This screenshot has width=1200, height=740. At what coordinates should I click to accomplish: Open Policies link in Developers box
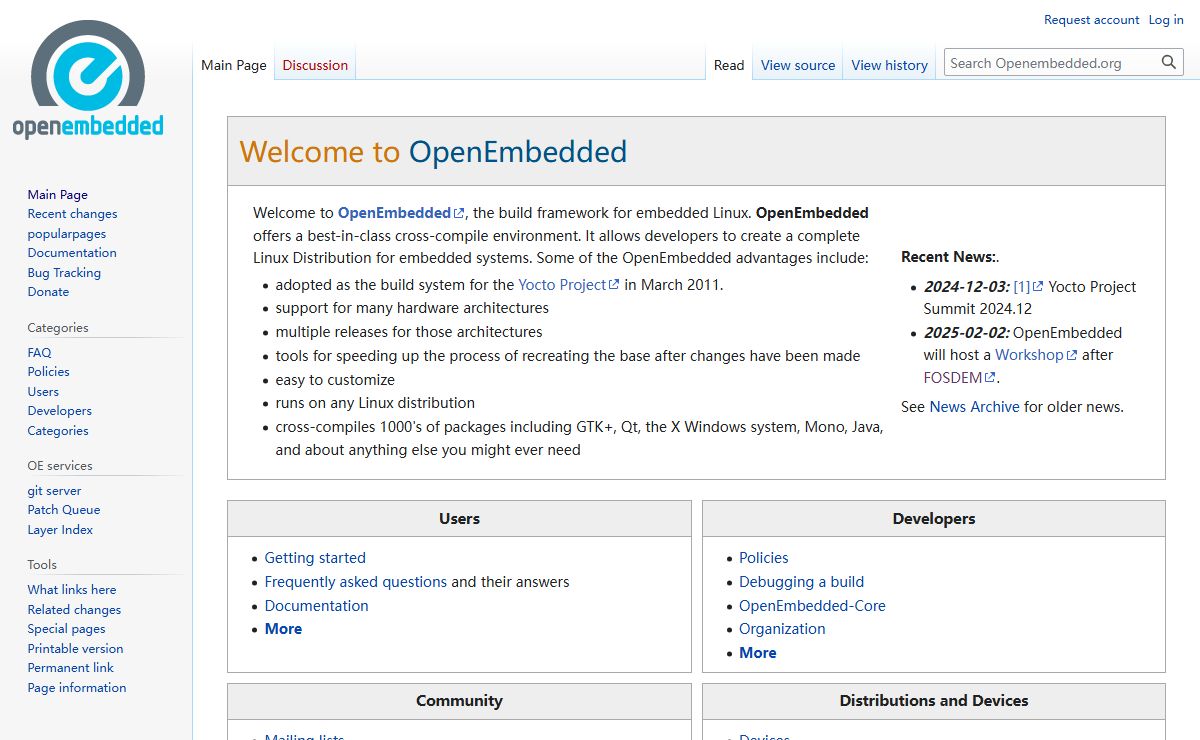(763, 558)
